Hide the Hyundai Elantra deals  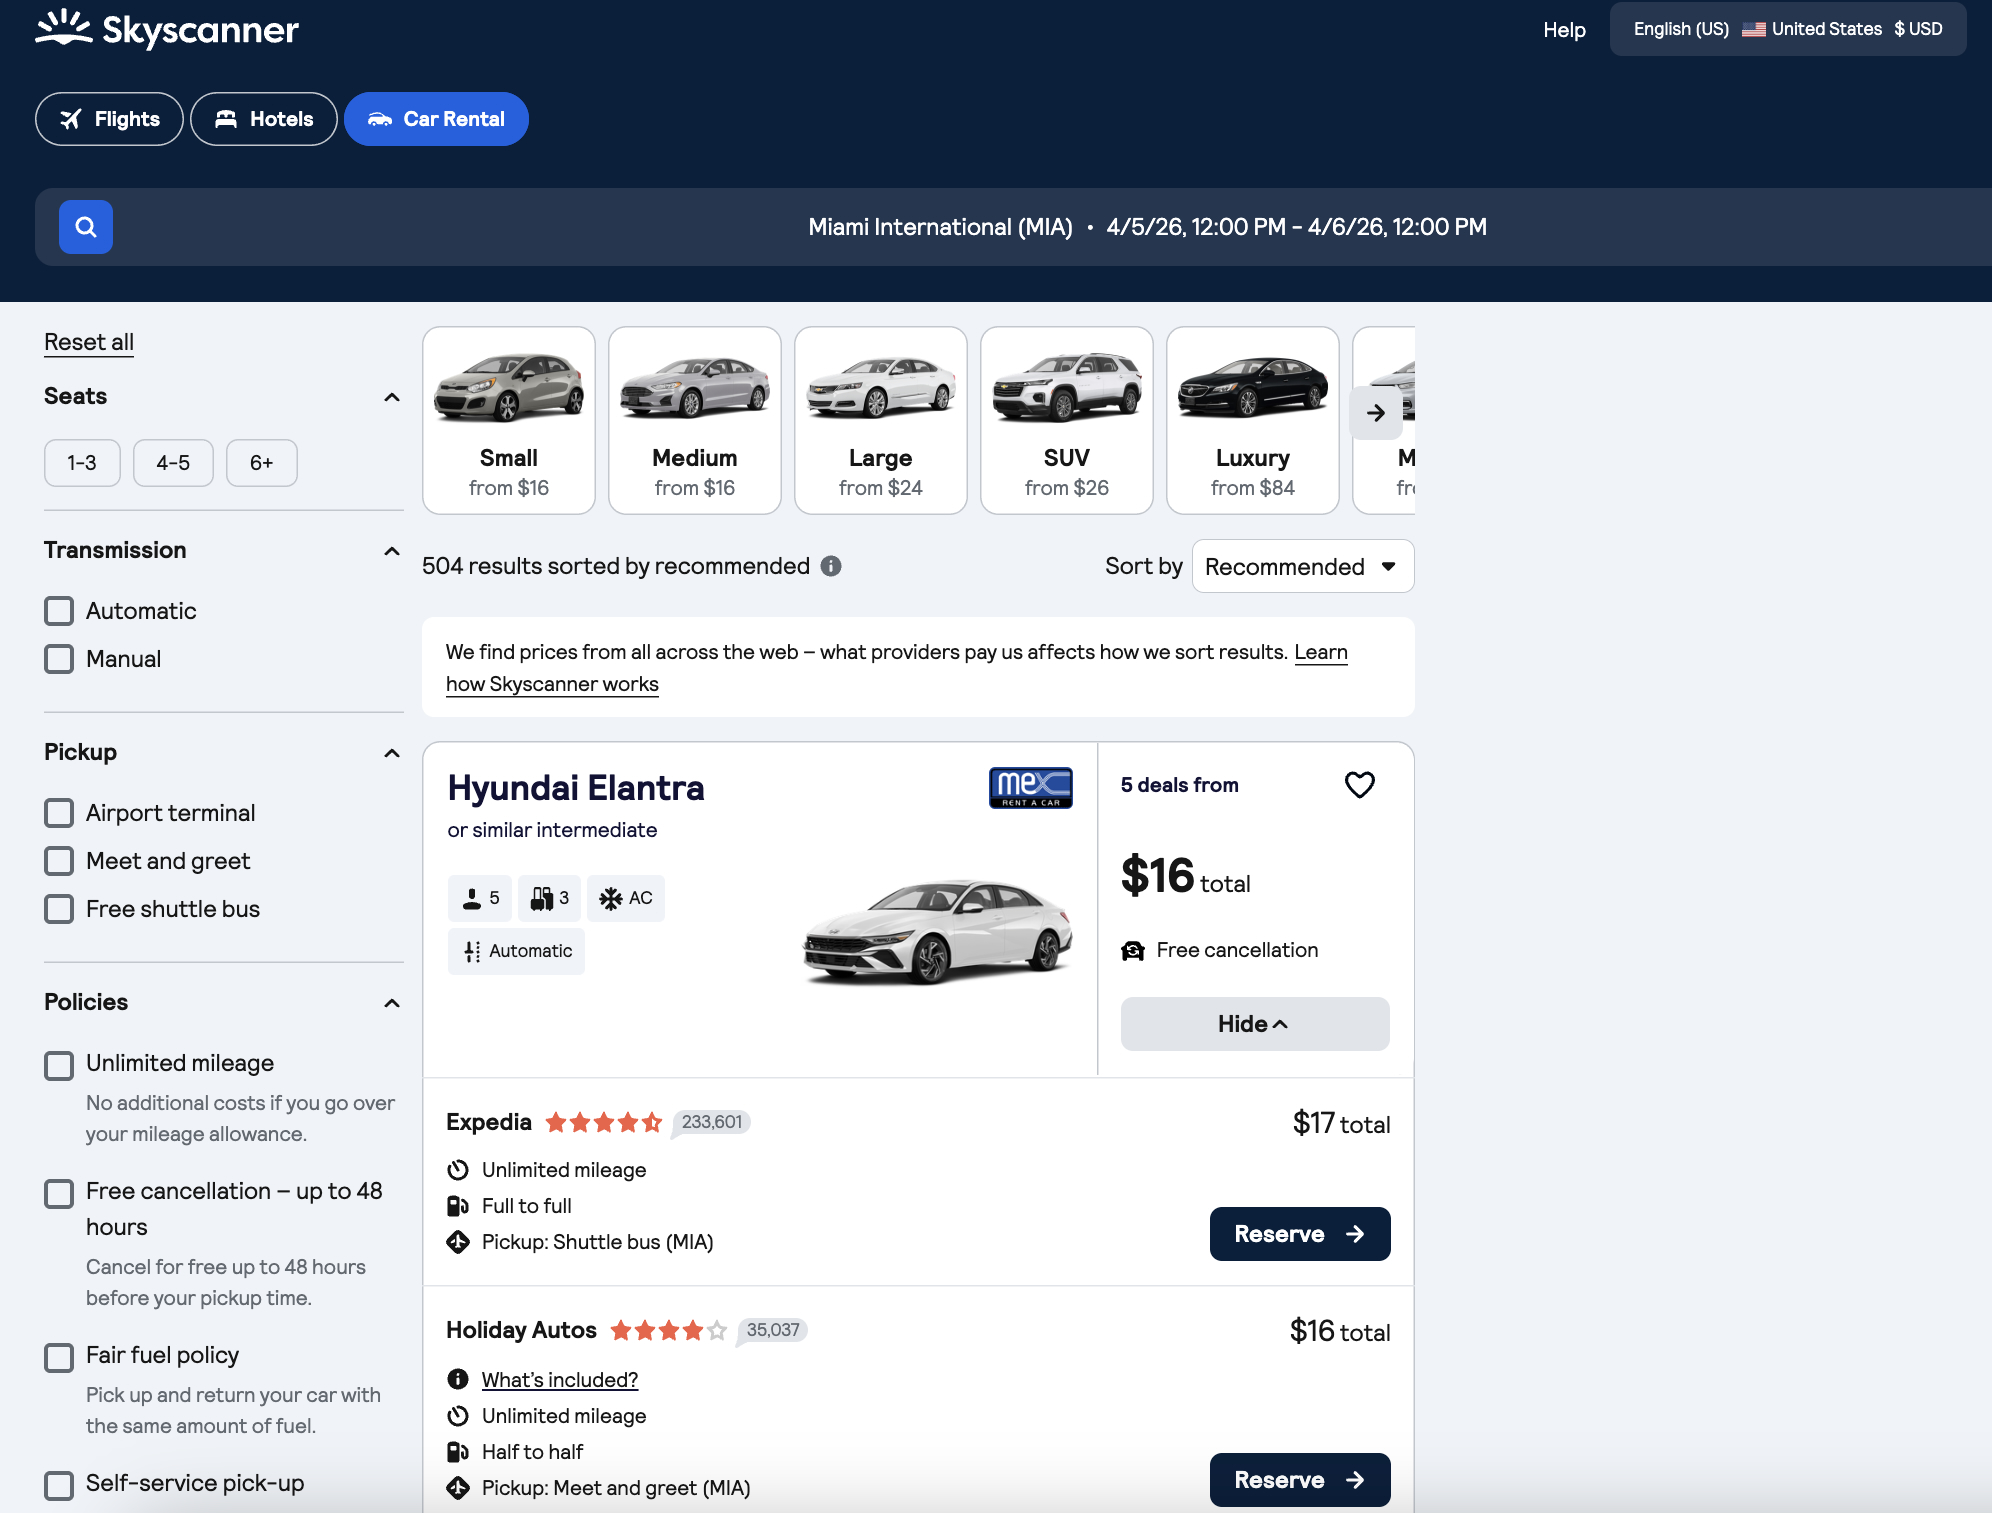[x=1254, y=1024]
